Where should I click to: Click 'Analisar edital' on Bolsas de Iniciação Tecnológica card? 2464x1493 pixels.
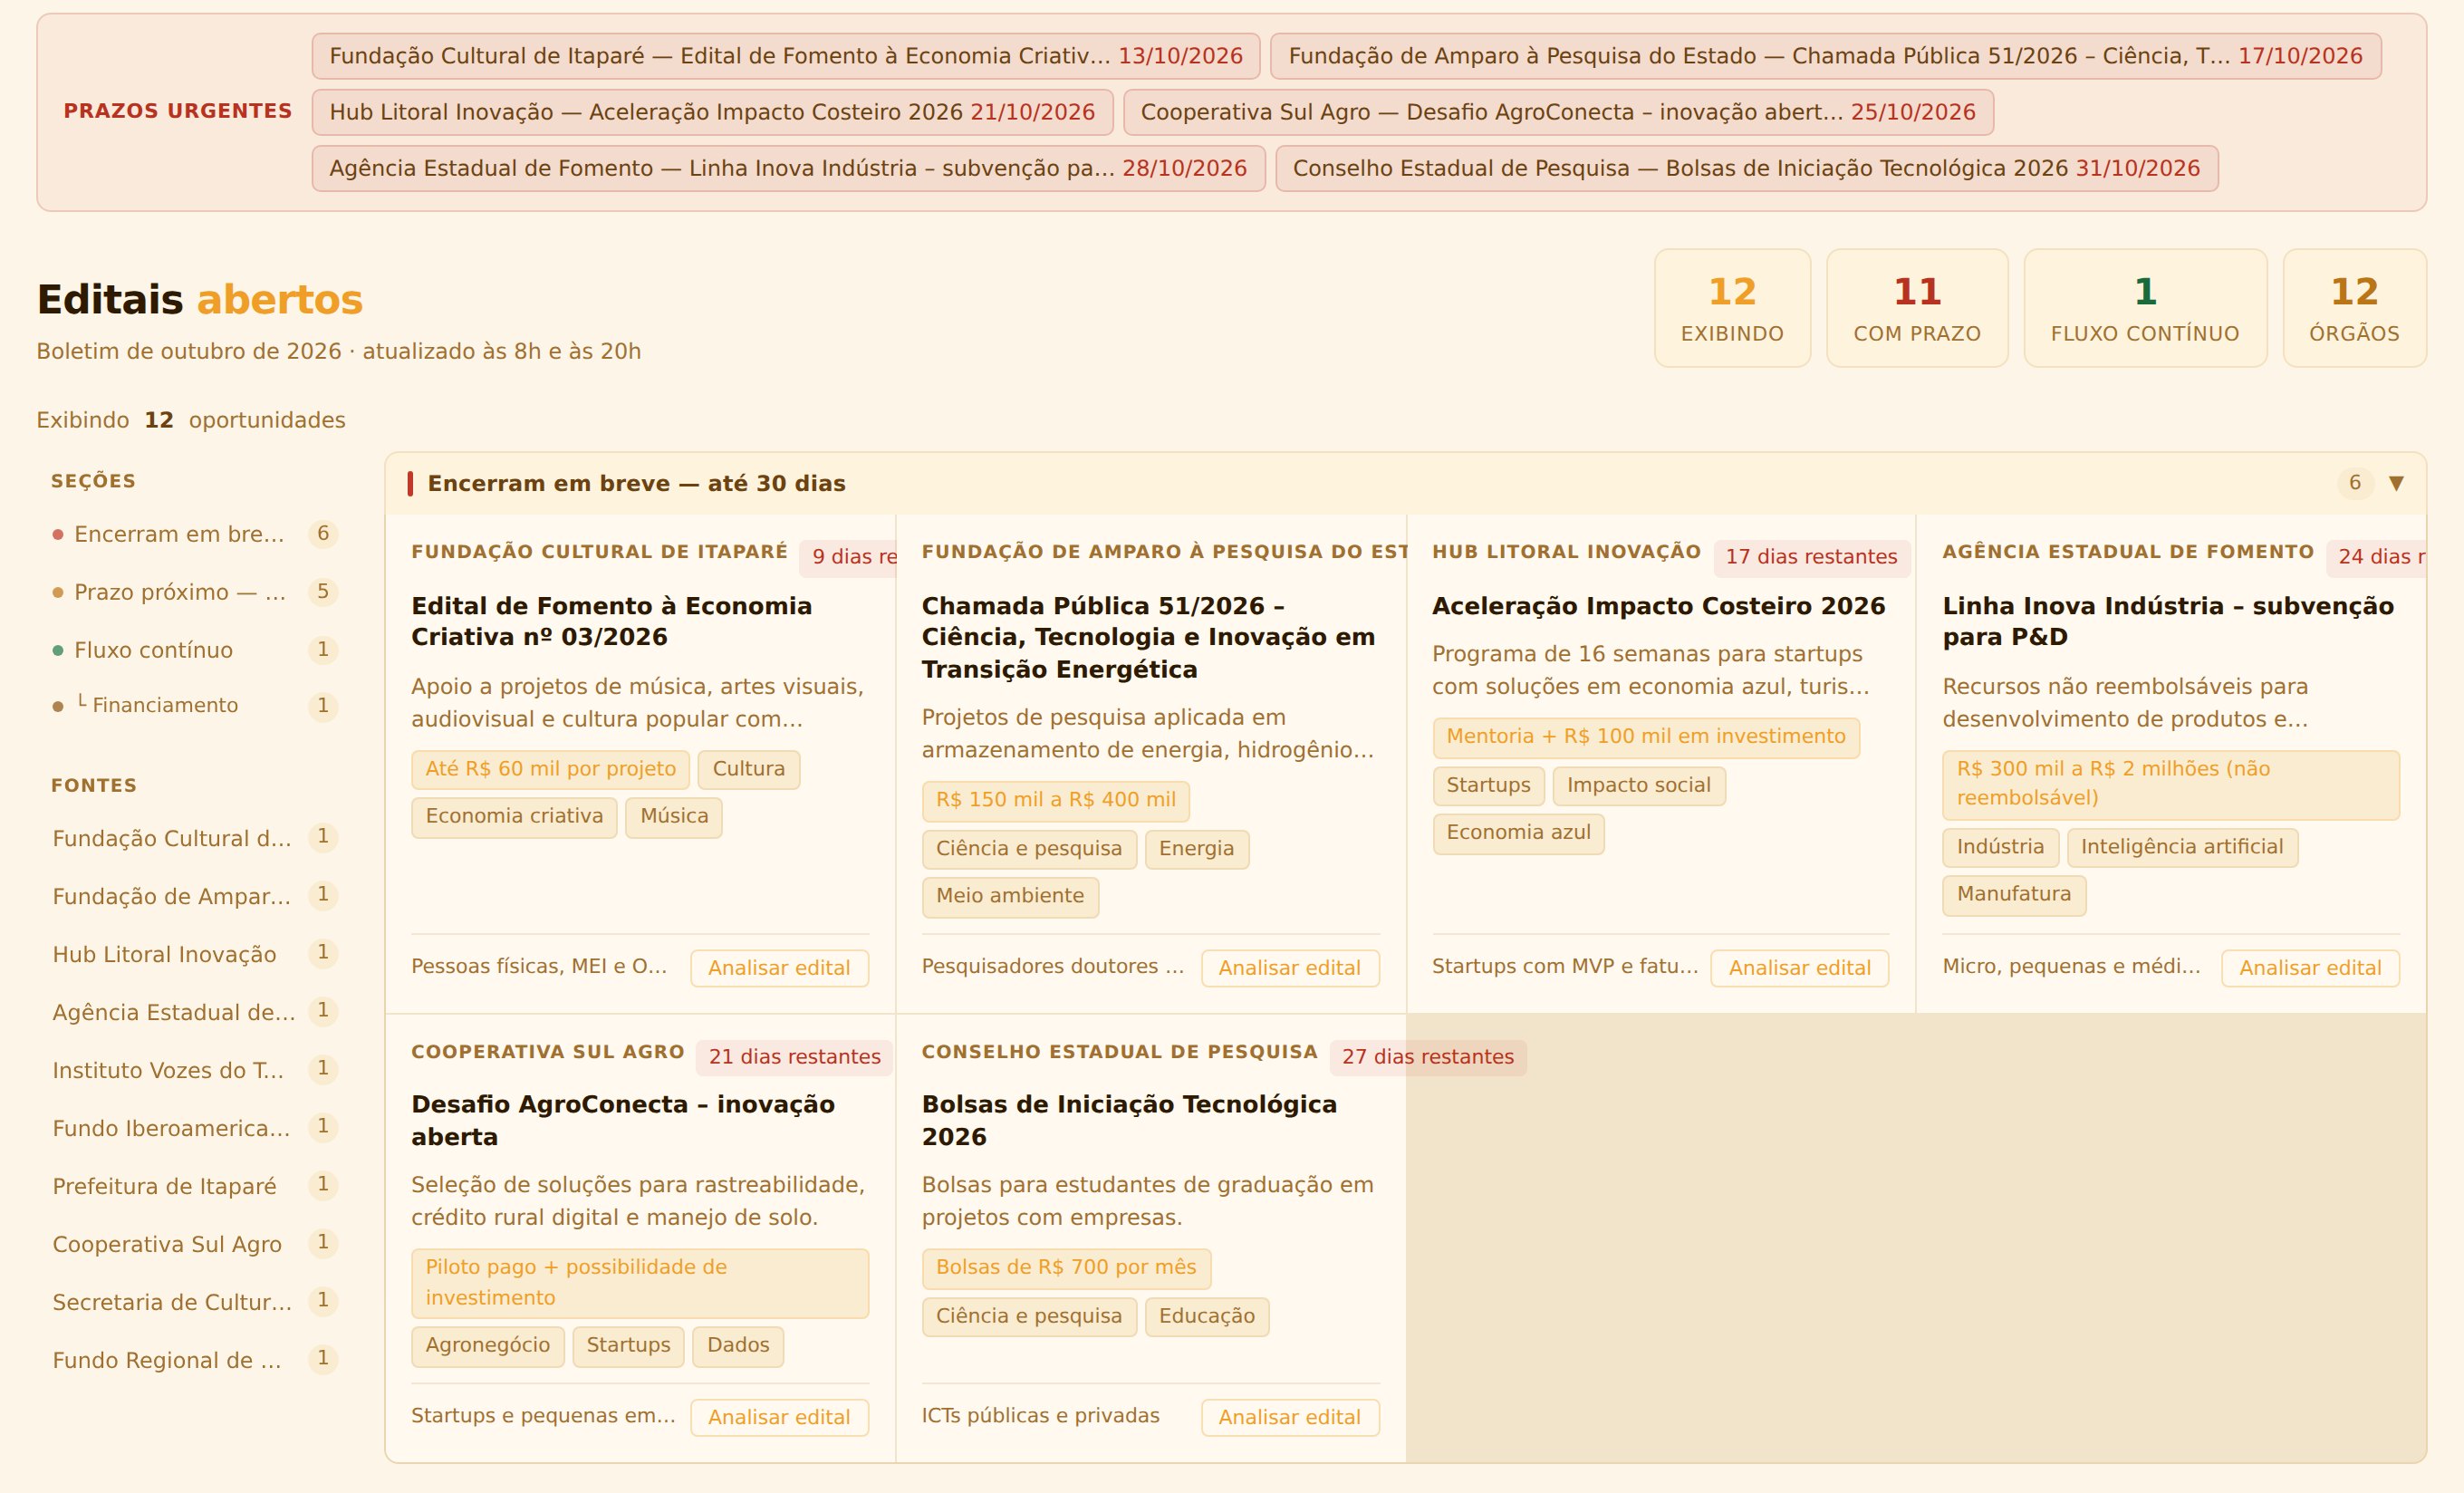tap(1290, 1417)
